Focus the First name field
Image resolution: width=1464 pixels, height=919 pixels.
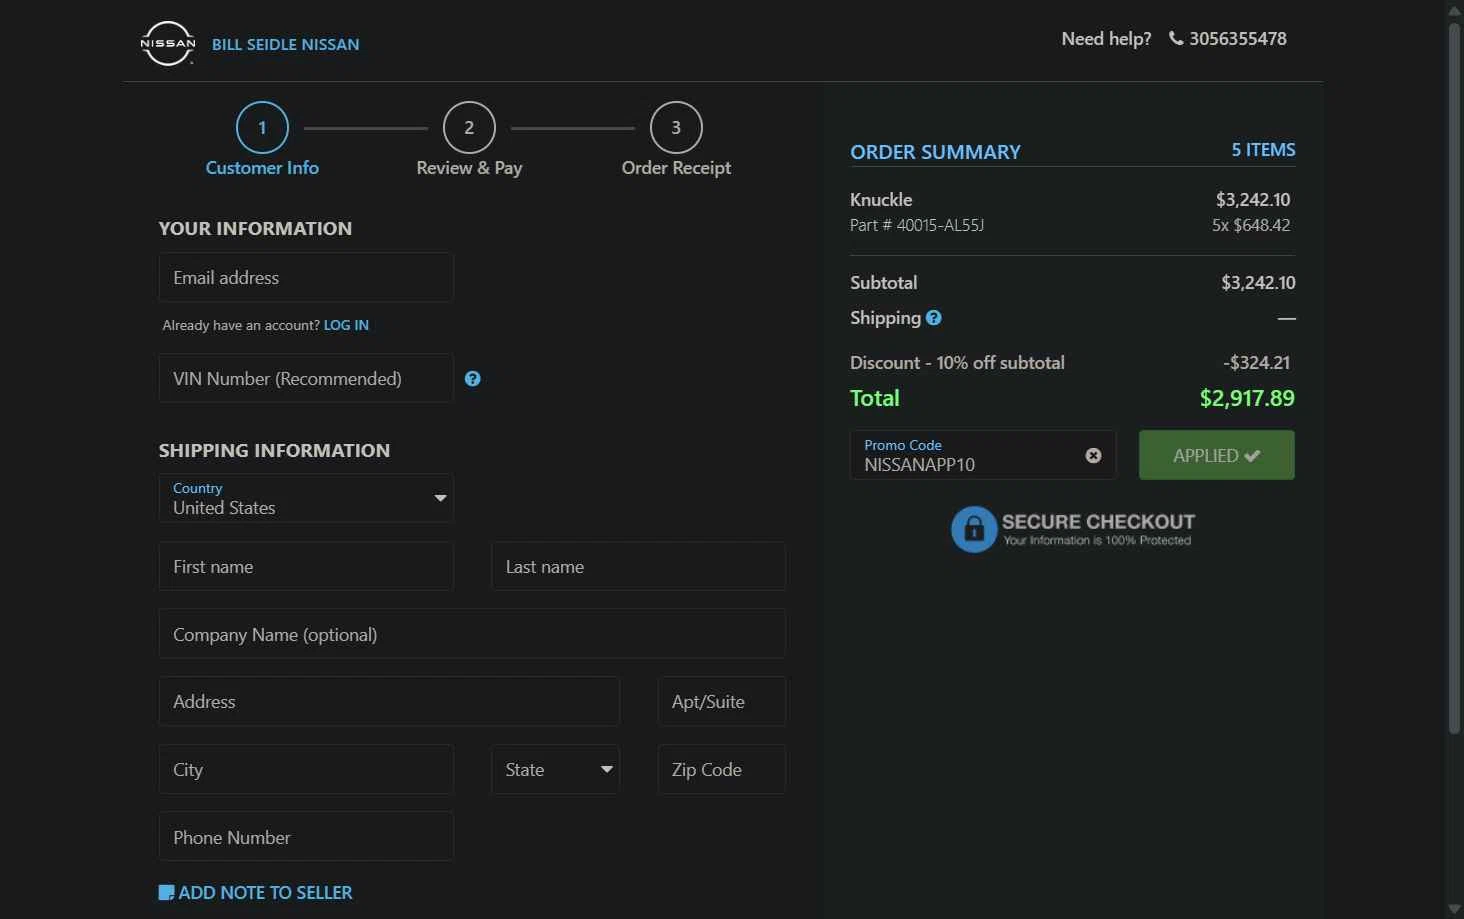click(306, 567)
